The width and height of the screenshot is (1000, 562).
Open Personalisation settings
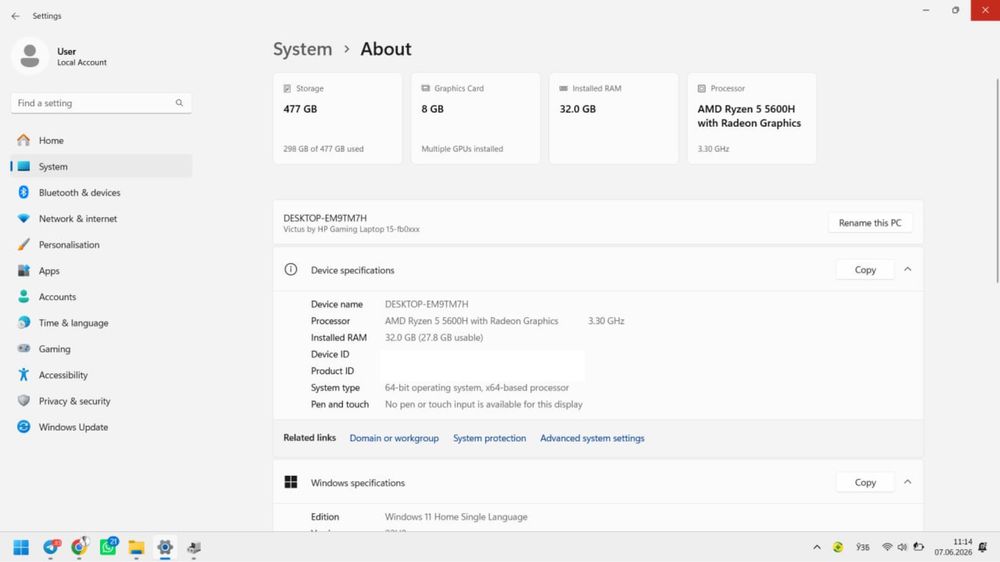click(x=101, y=245)
